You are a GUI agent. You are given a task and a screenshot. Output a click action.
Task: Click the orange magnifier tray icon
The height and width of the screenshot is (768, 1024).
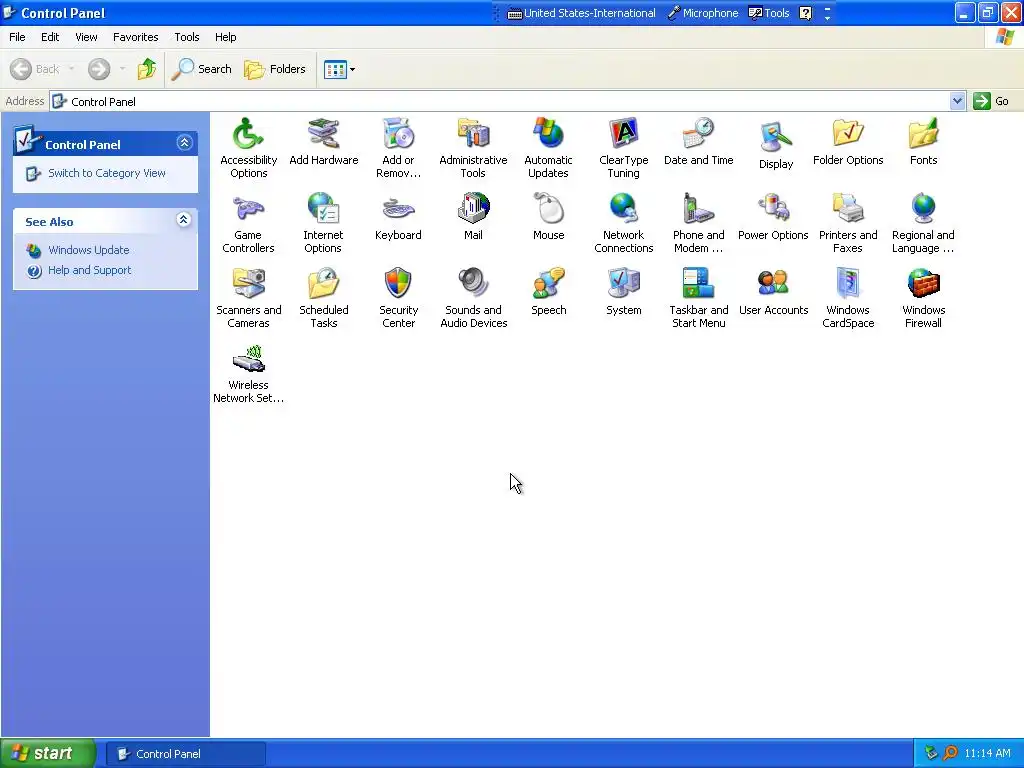(950, 754)
